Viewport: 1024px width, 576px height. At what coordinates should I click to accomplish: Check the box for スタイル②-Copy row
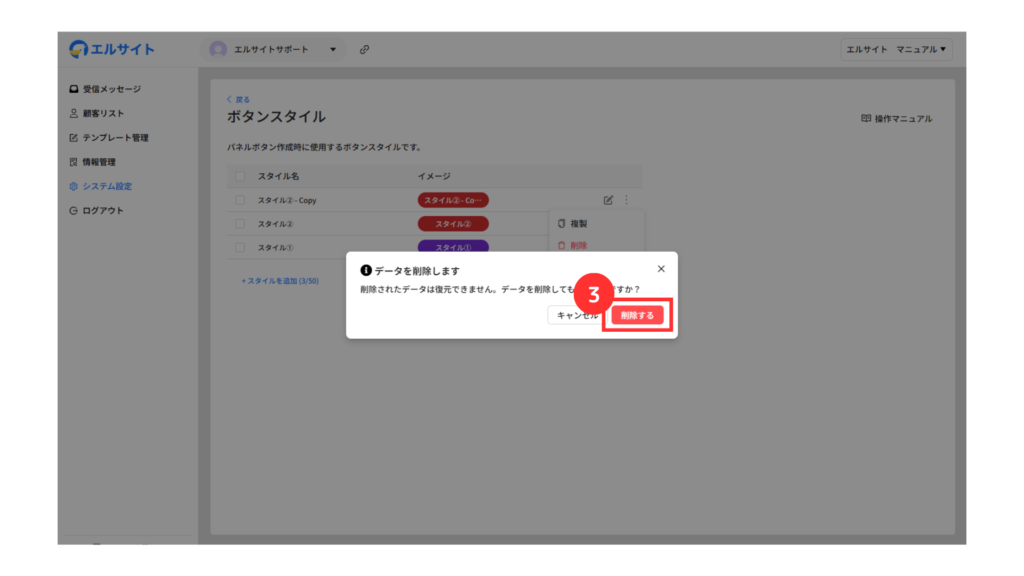pyautogui.click(x=240, y=200)
